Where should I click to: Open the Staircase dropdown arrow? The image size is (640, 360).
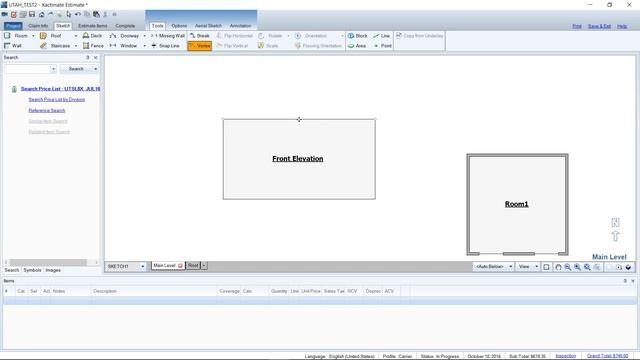76,46
